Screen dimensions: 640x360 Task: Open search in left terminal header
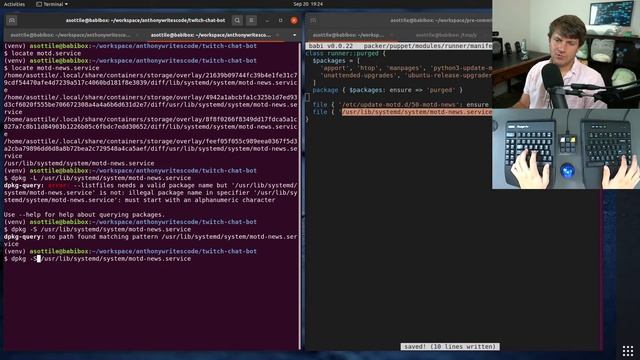click(x=237, y=20)
